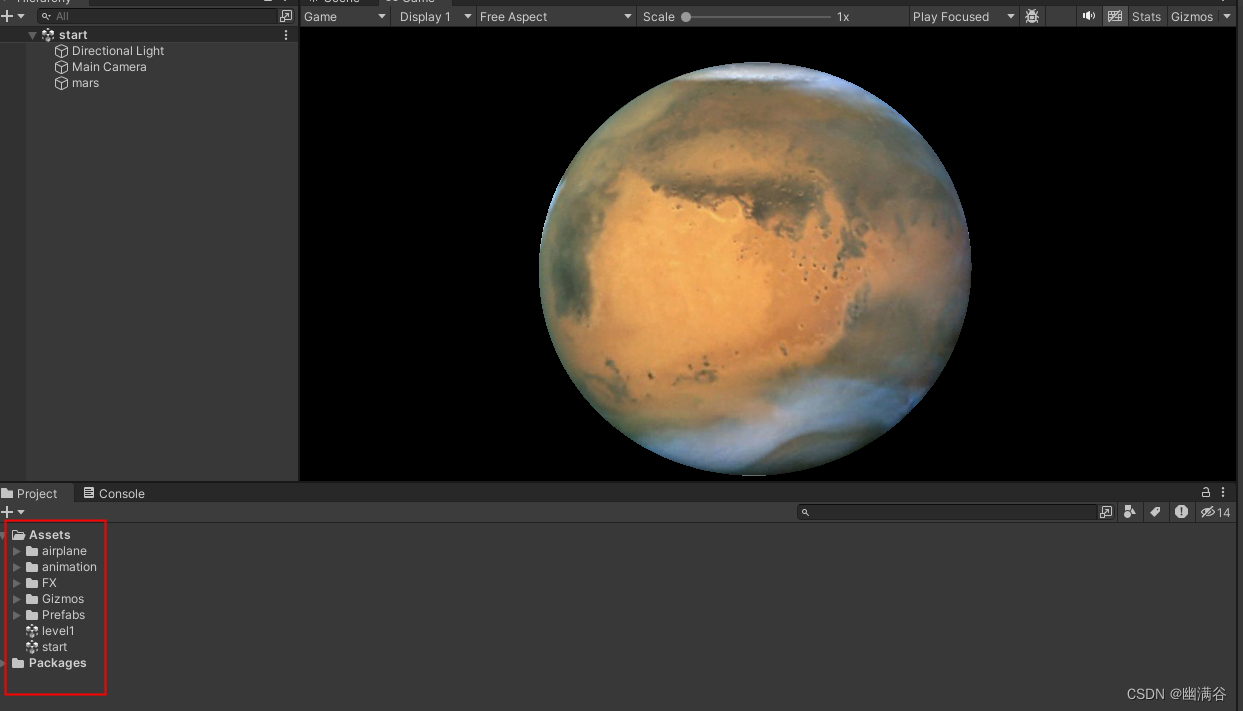Toggle Mute Audio in Game view

[1089, 16]
